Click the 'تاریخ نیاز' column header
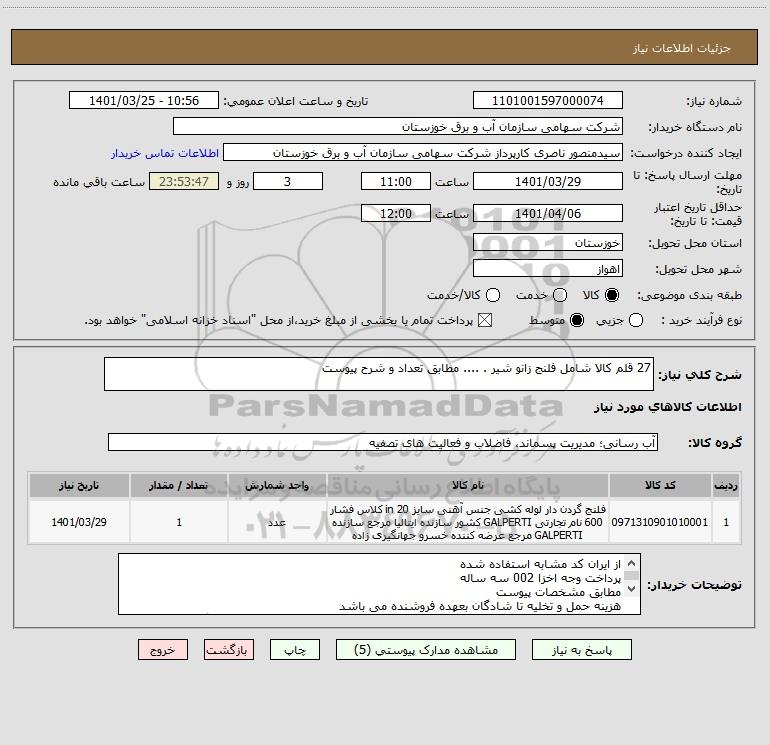The height and width of the screenshot is (745, 770). (x=79, y=485)
